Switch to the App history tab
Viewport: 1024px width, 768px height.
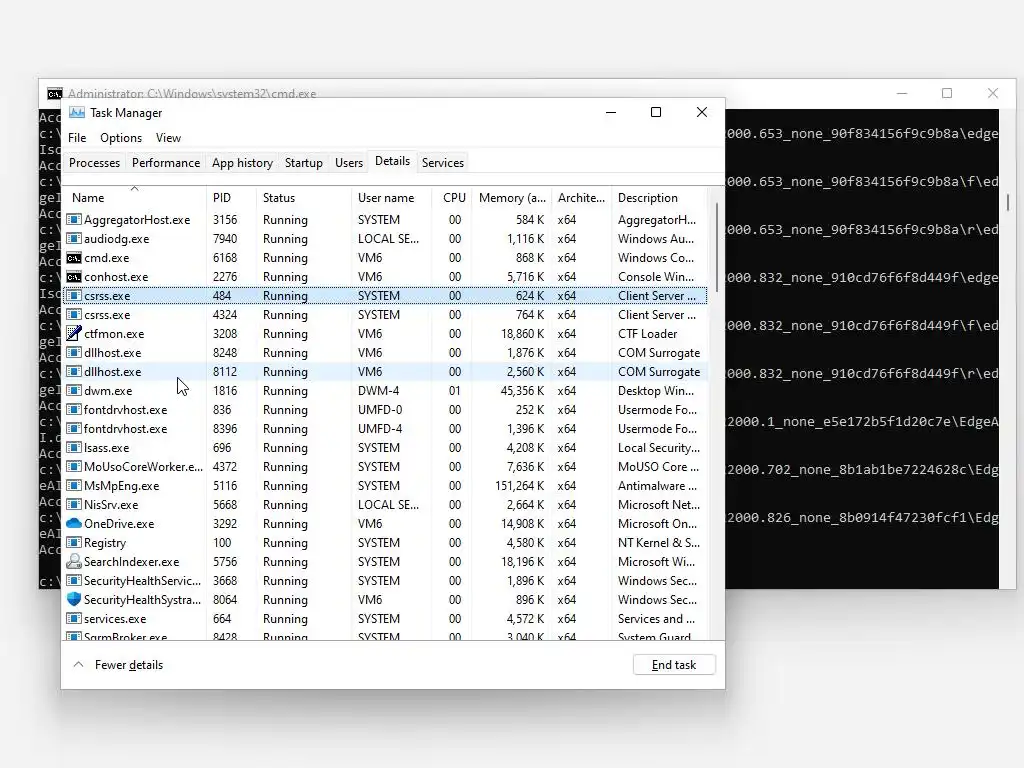pyautogui.click(x=242, y=163)
